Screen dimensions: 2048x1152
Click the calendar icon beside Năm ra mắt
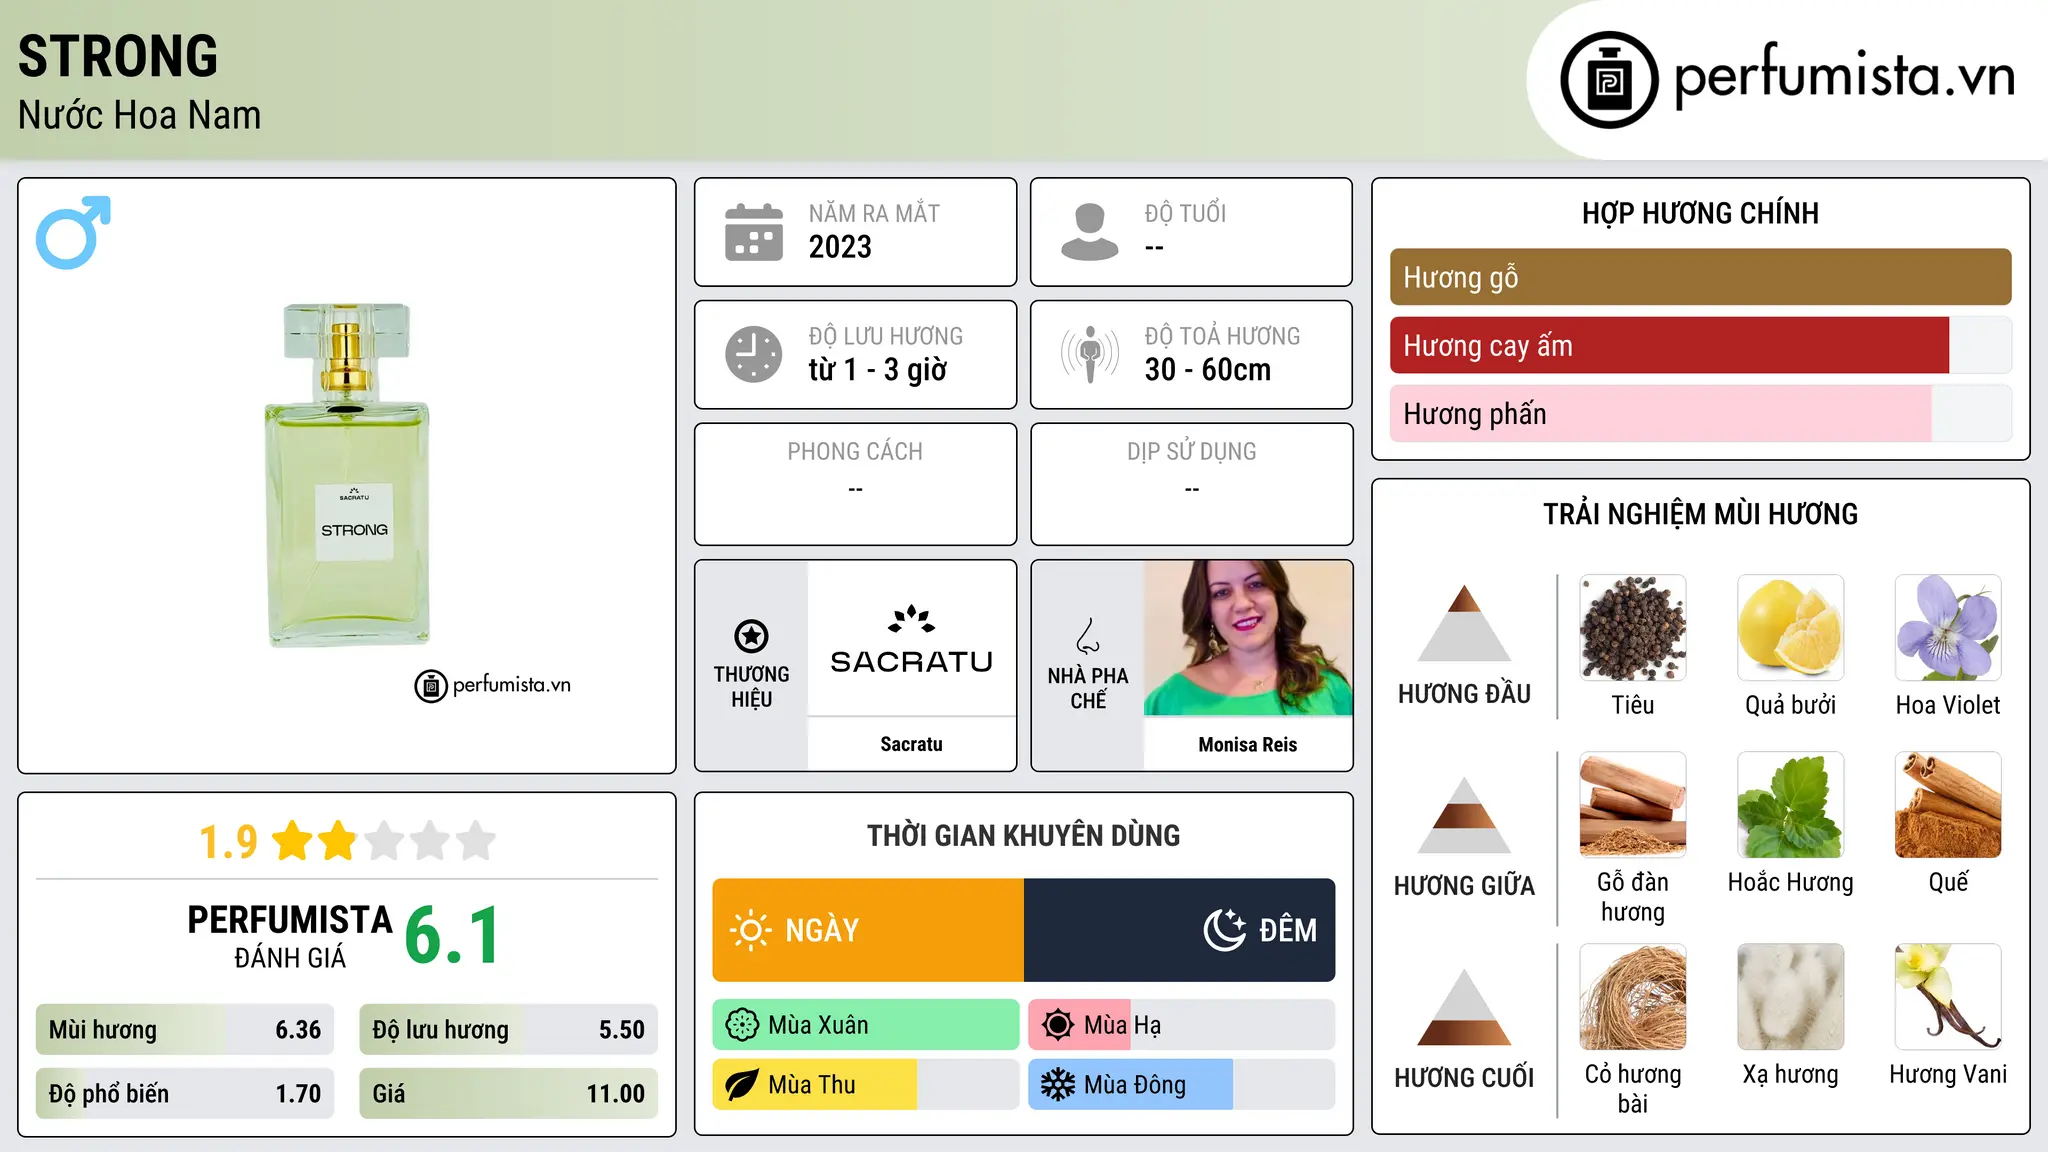click(x=754, y=232)
